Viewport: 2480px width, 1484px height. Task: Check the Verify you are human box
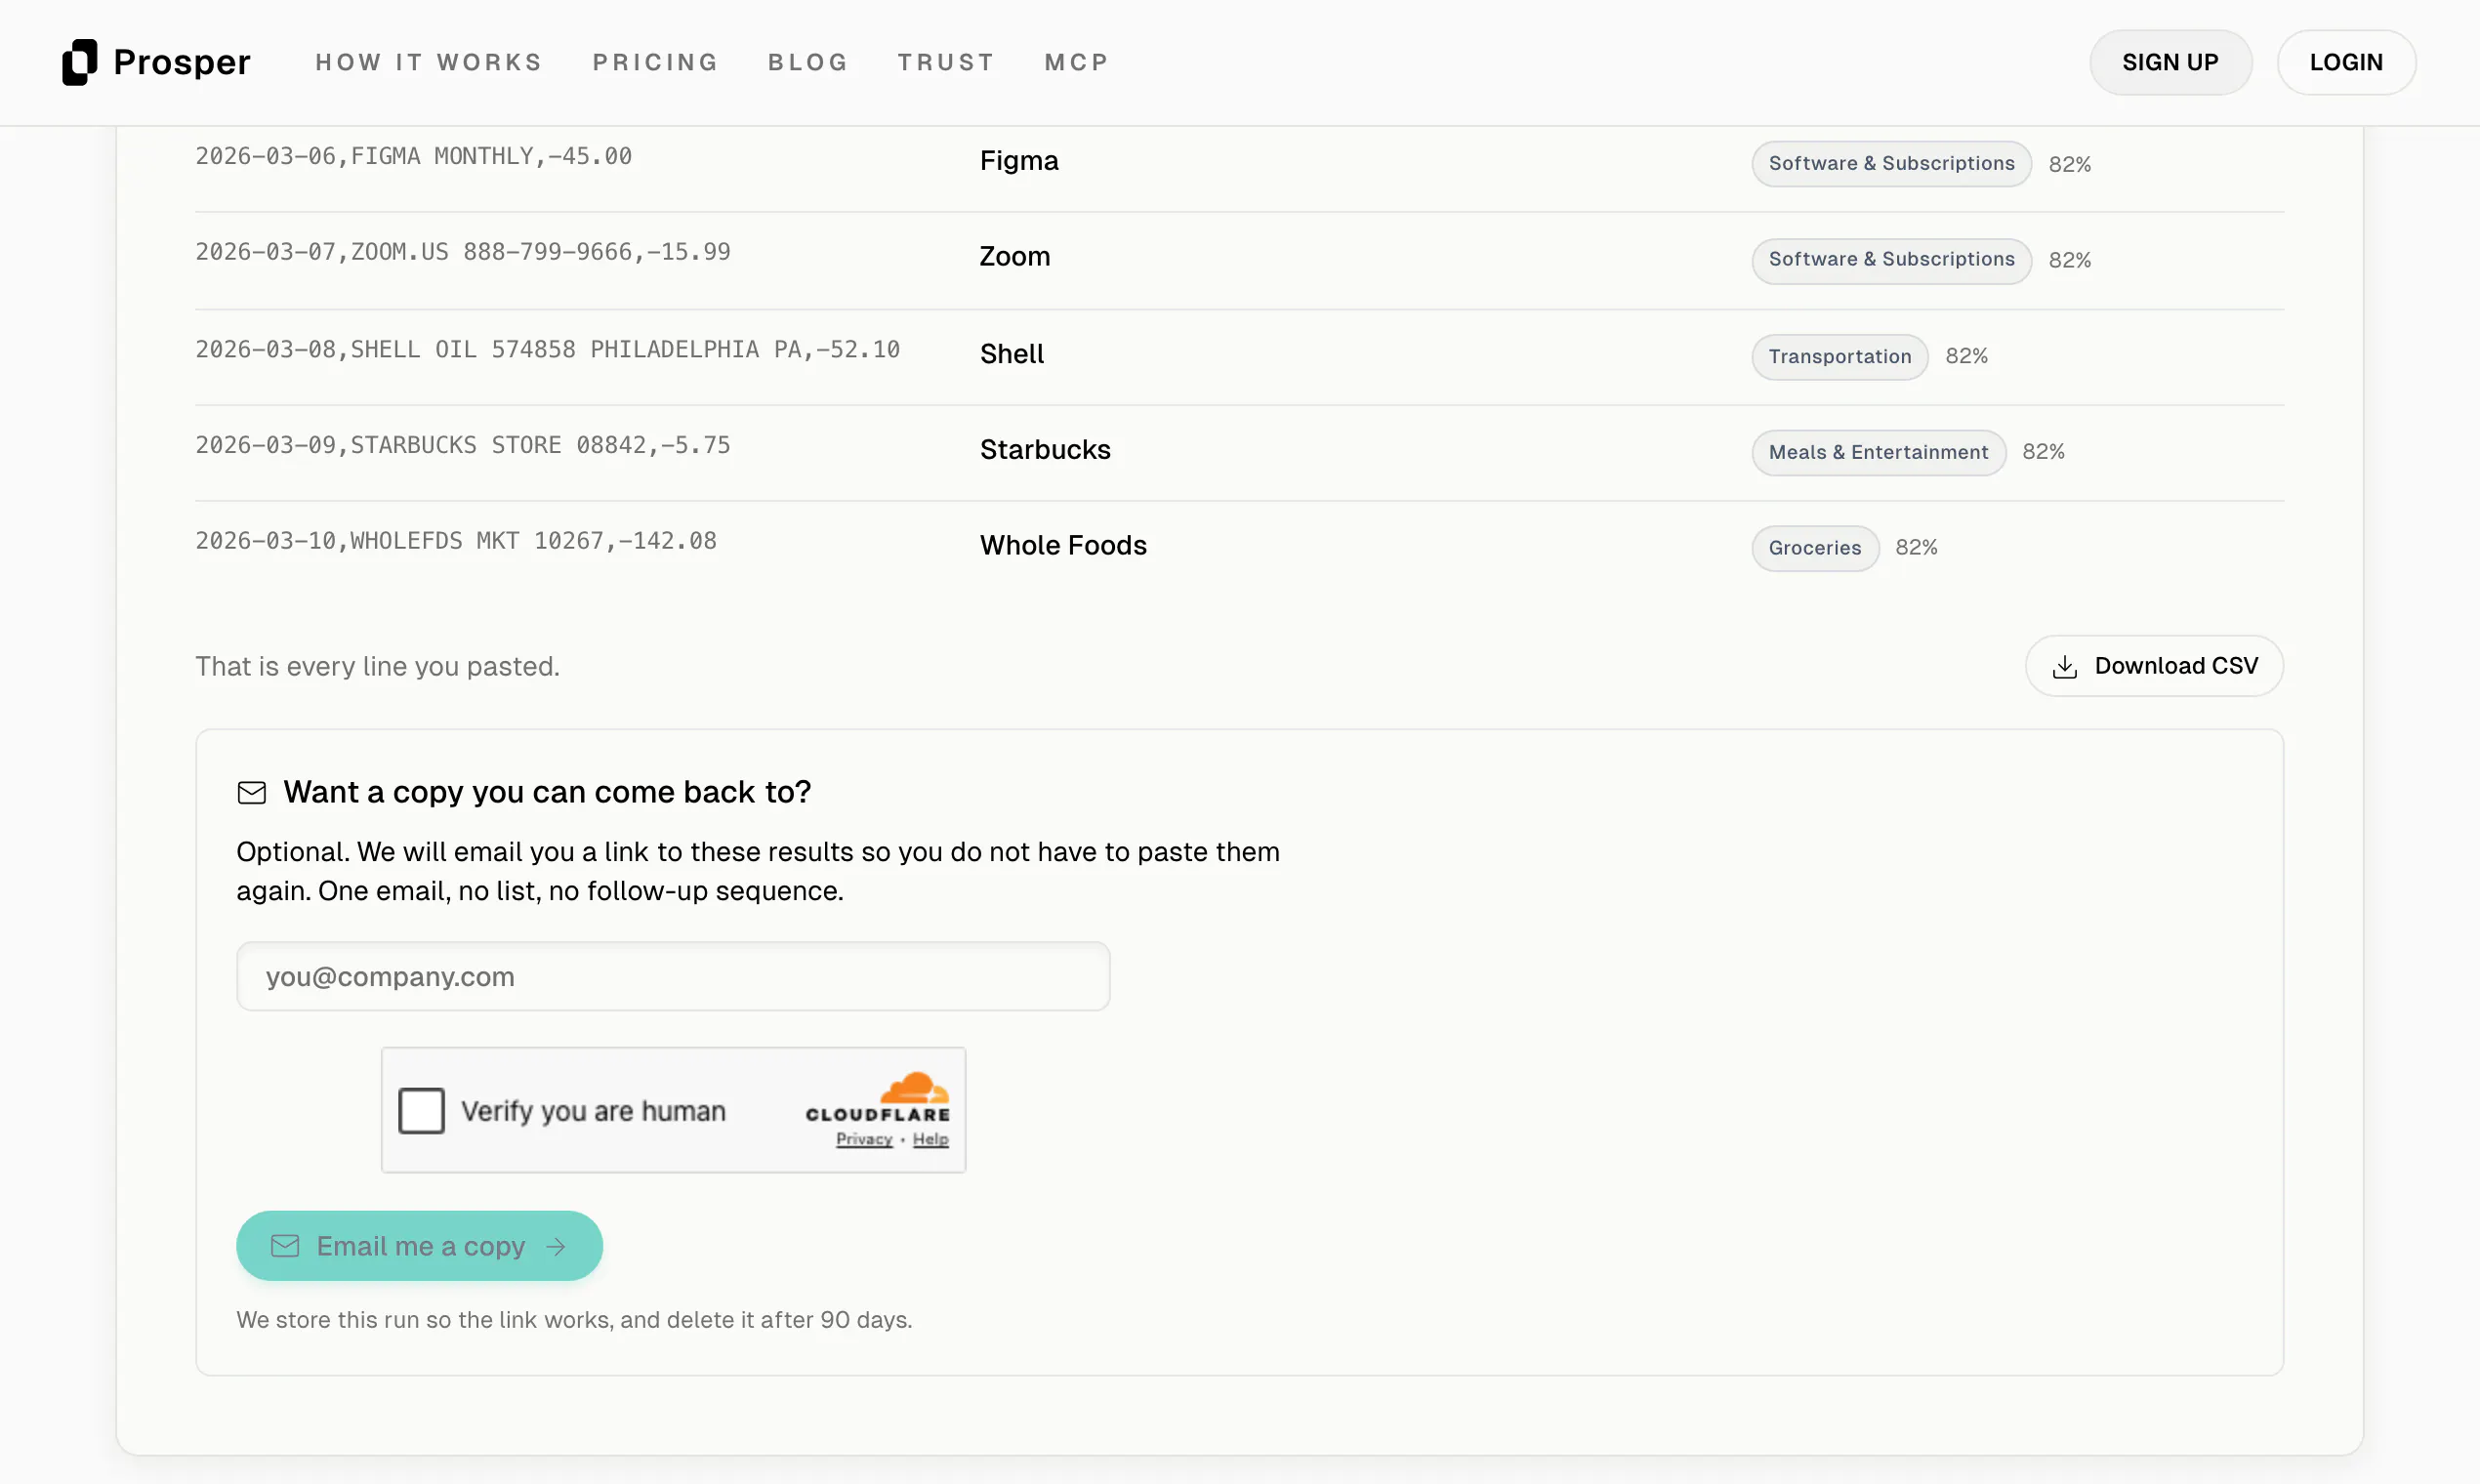coord(421,1110)
